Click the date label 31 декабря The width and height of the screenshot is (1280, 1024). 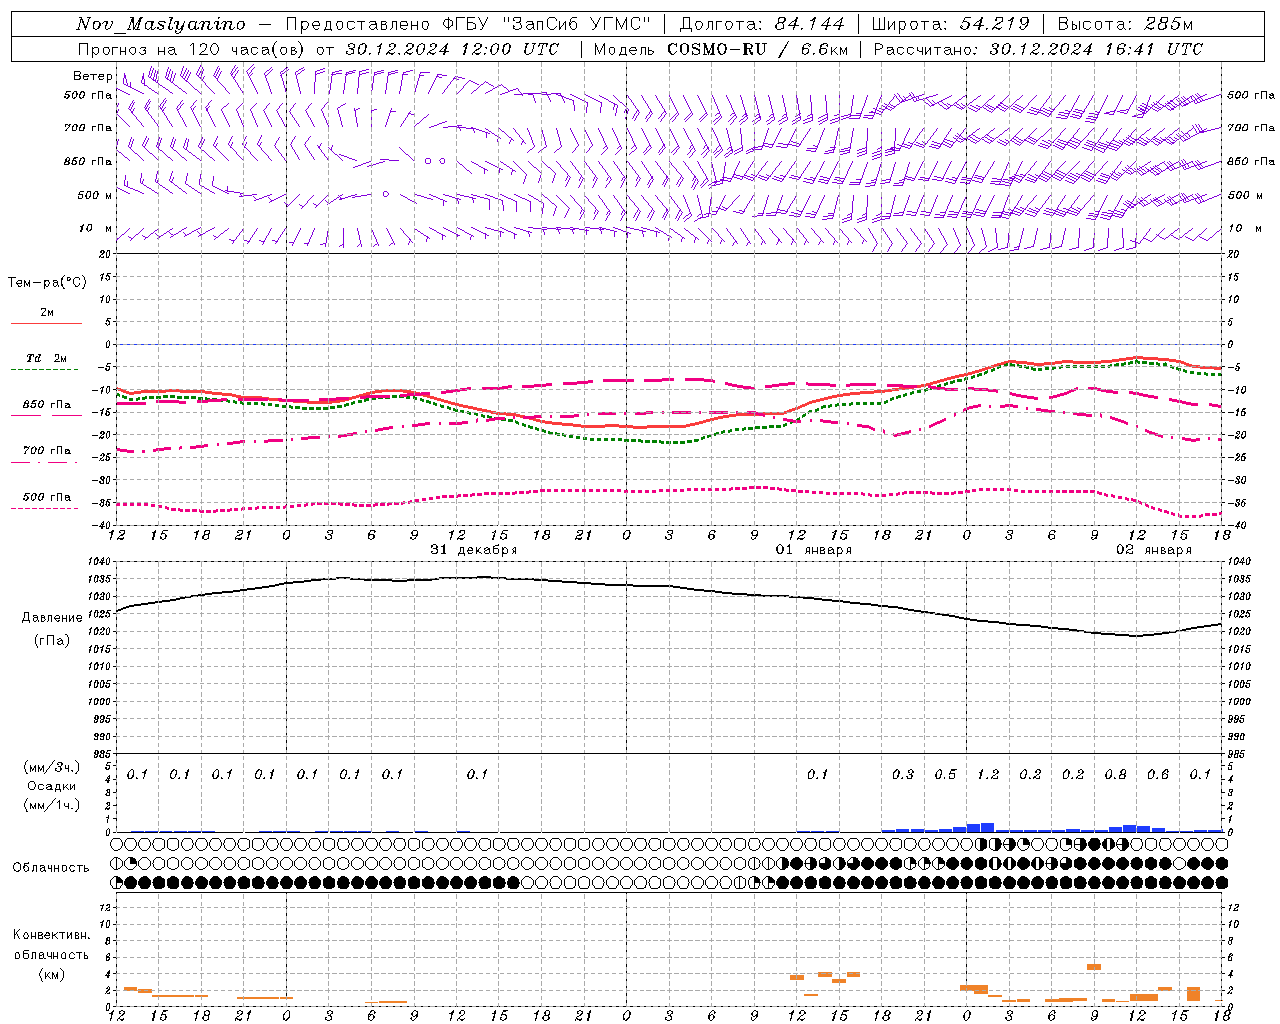point(474,550)
